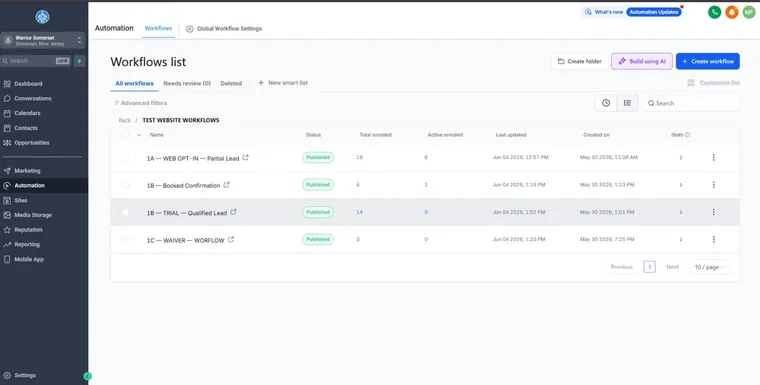This screenshot has width=760, height=385.
Task: Switch to the list view icon
Action: click(x=627, y=103)
